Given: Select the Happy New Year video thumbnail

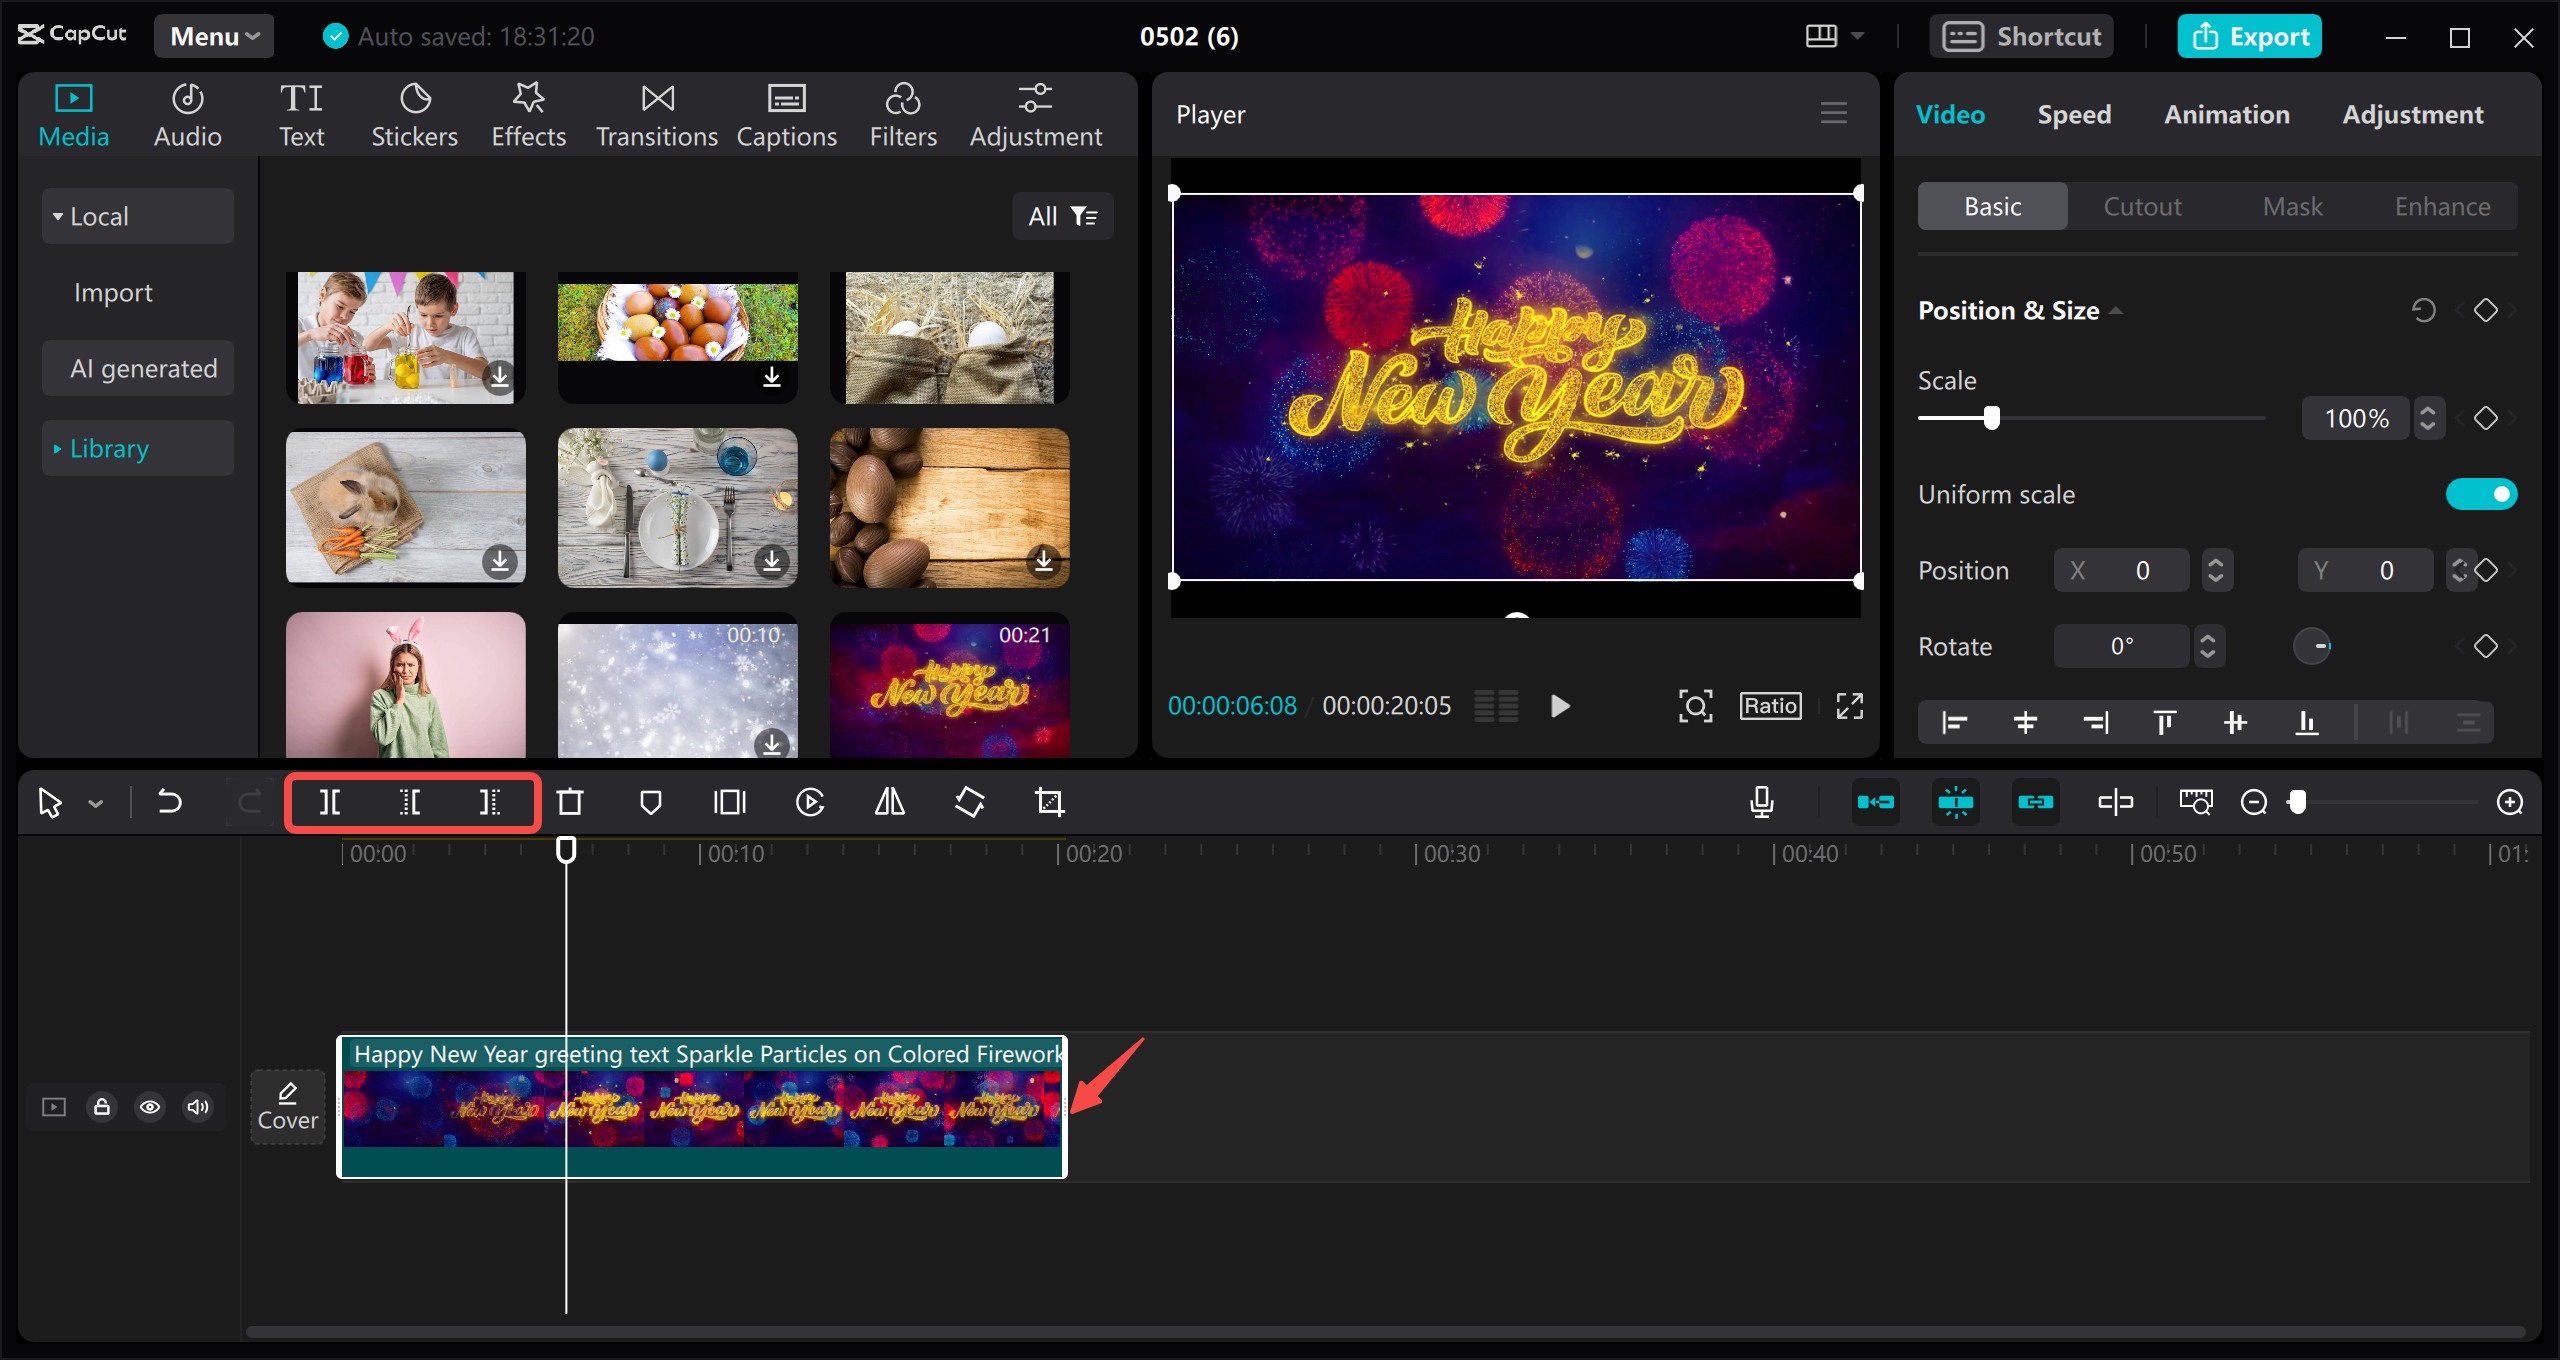Looking at the screenshot, I should [x=948, y=688].
